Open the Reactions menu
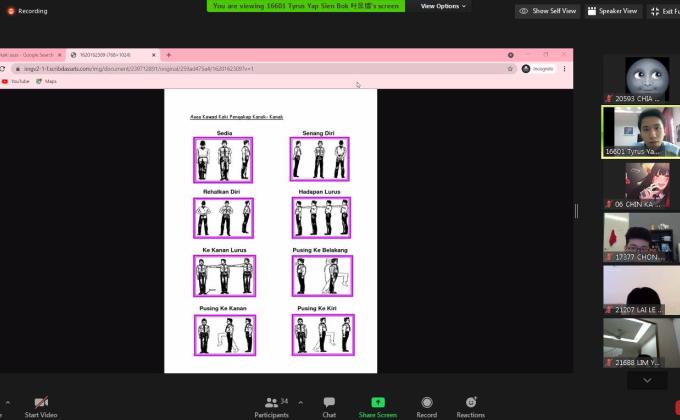680x420 pixels. click(470, 402)
